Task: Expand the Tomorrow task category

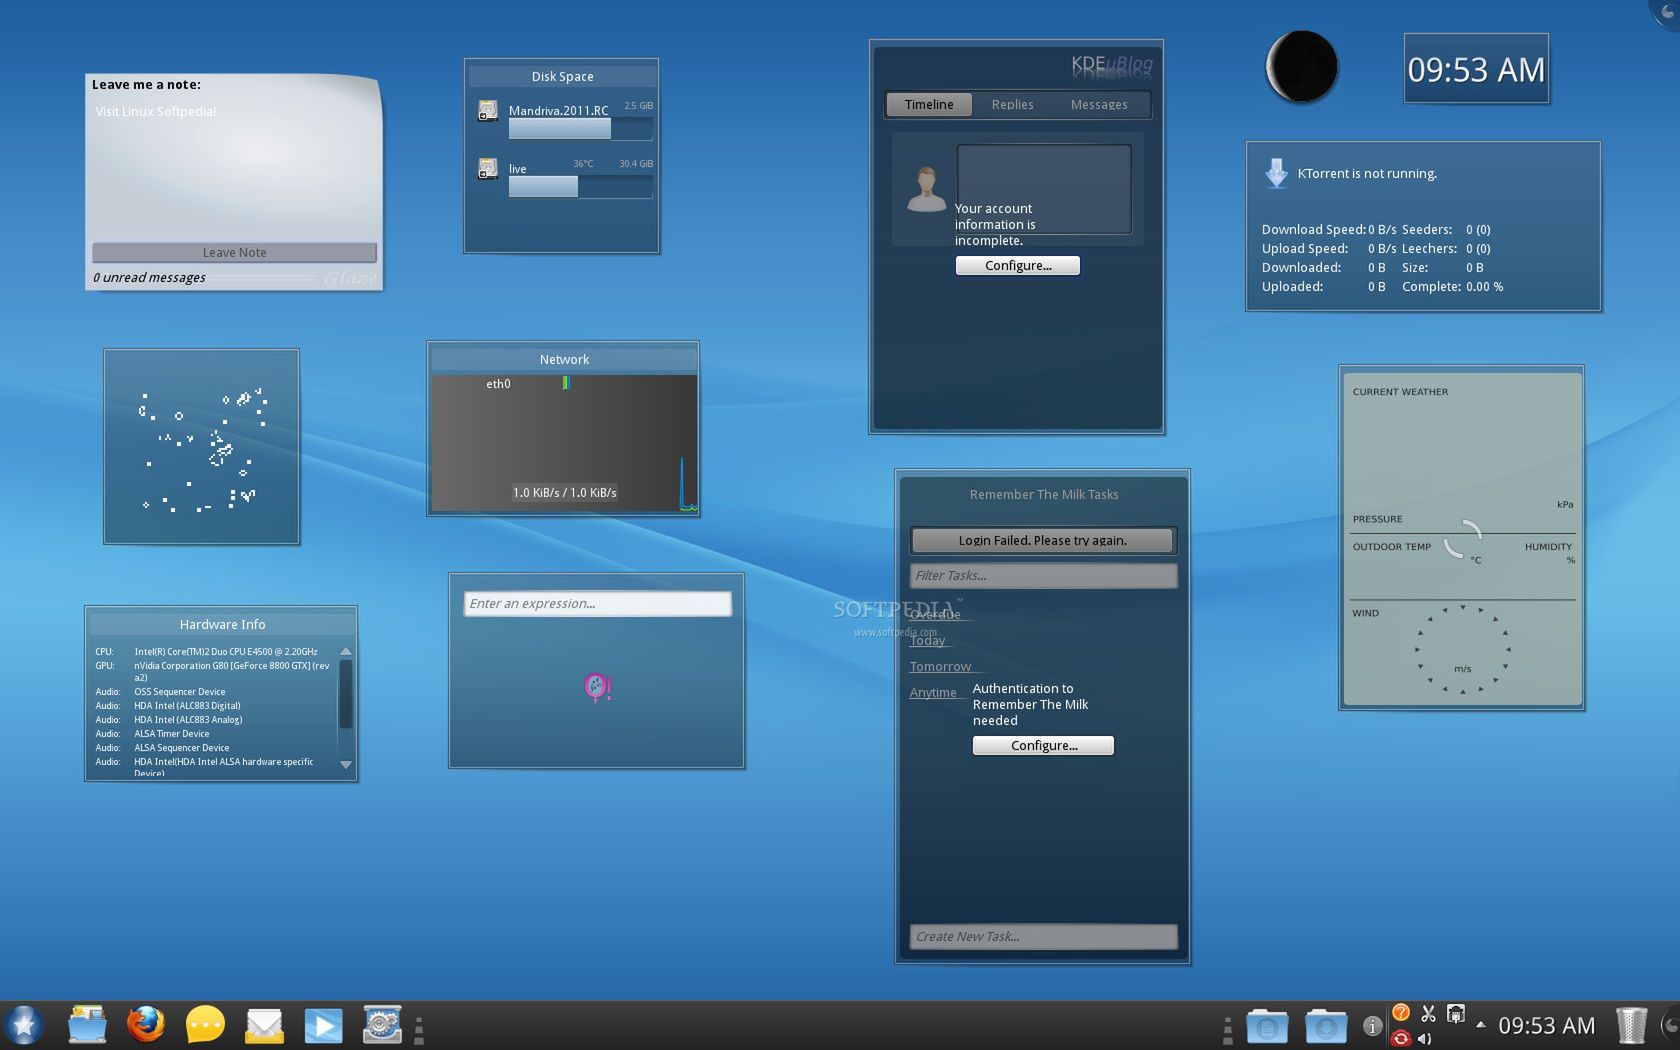Action: click(x=940, y=667)
